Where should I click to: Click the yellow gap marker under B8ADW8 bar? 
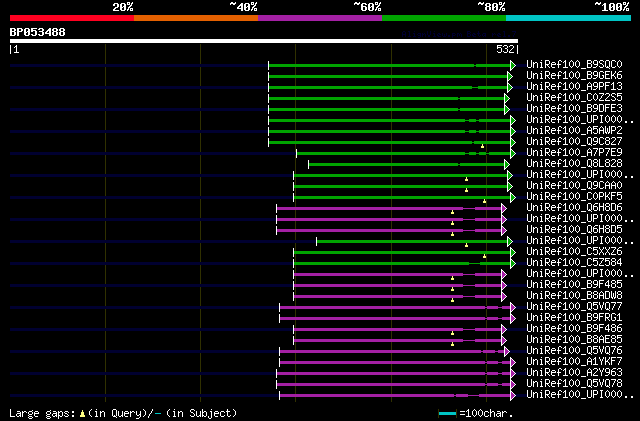point(452,301)
